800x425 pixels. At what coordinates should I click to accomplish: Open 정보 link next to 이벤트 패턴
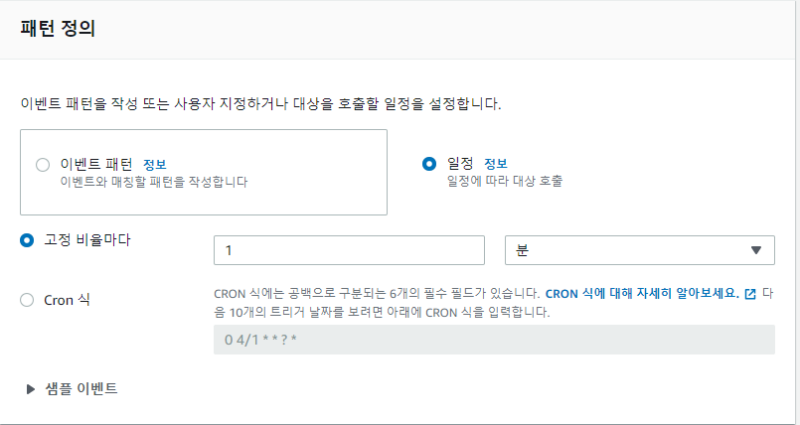pos(155,164)
